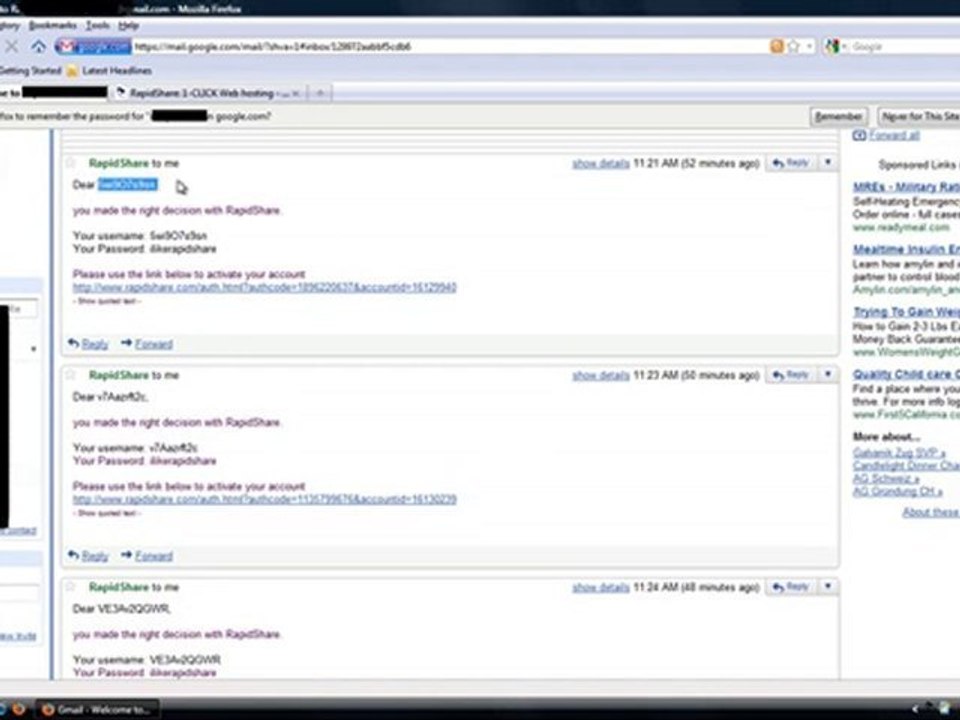
Task: Open the Tools menu
Action: click(x=97, y=26)
